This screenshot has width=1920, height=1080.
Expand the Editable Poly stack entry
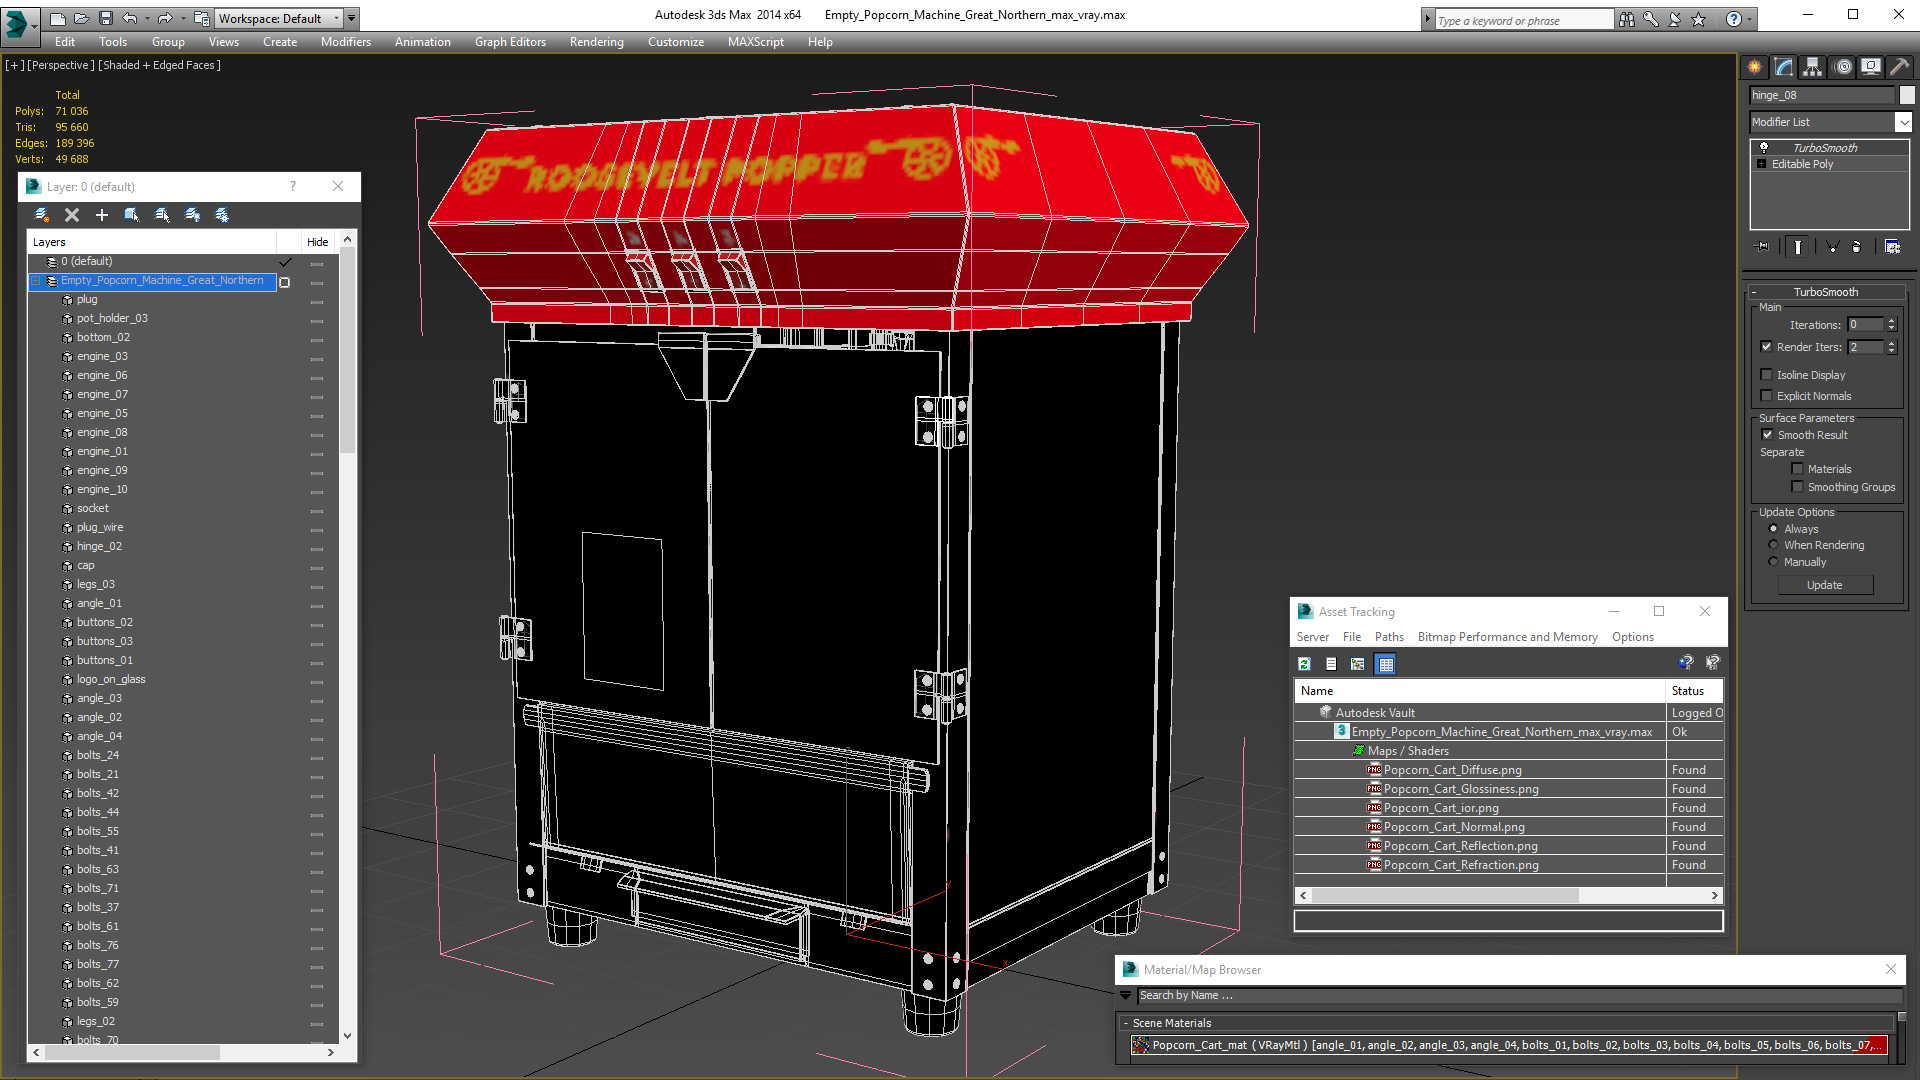(x=1762, y=164)
